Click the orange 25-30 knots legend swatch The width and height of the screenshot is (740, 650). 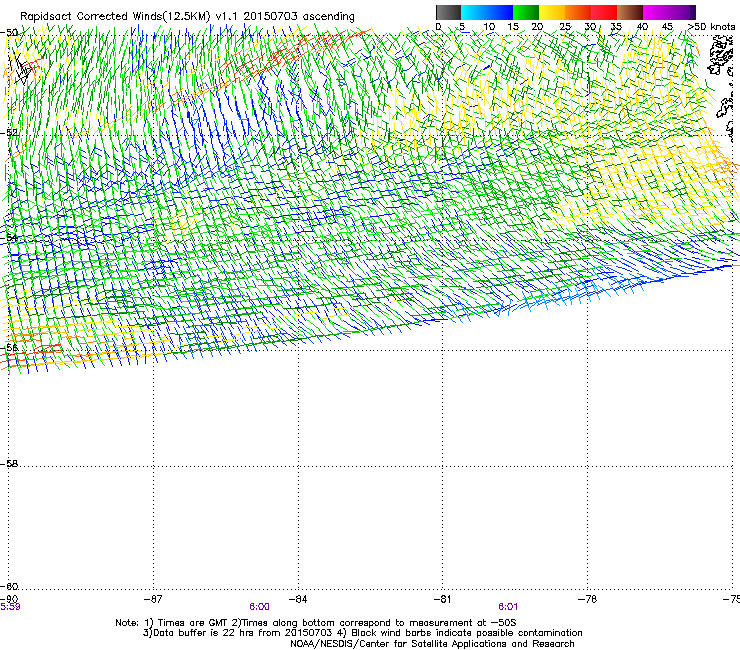(x=578, y=12)
